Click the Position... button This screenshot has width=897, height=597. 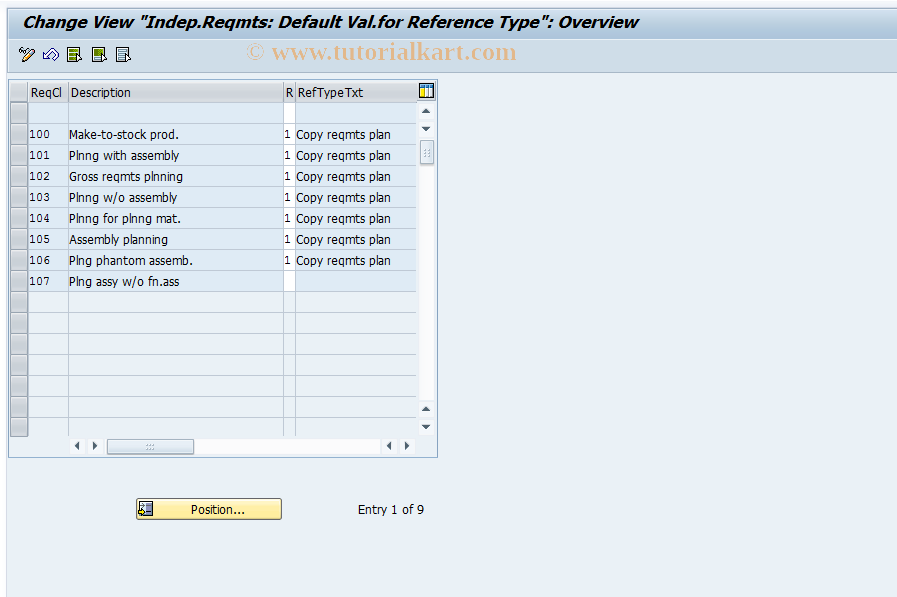209,509
